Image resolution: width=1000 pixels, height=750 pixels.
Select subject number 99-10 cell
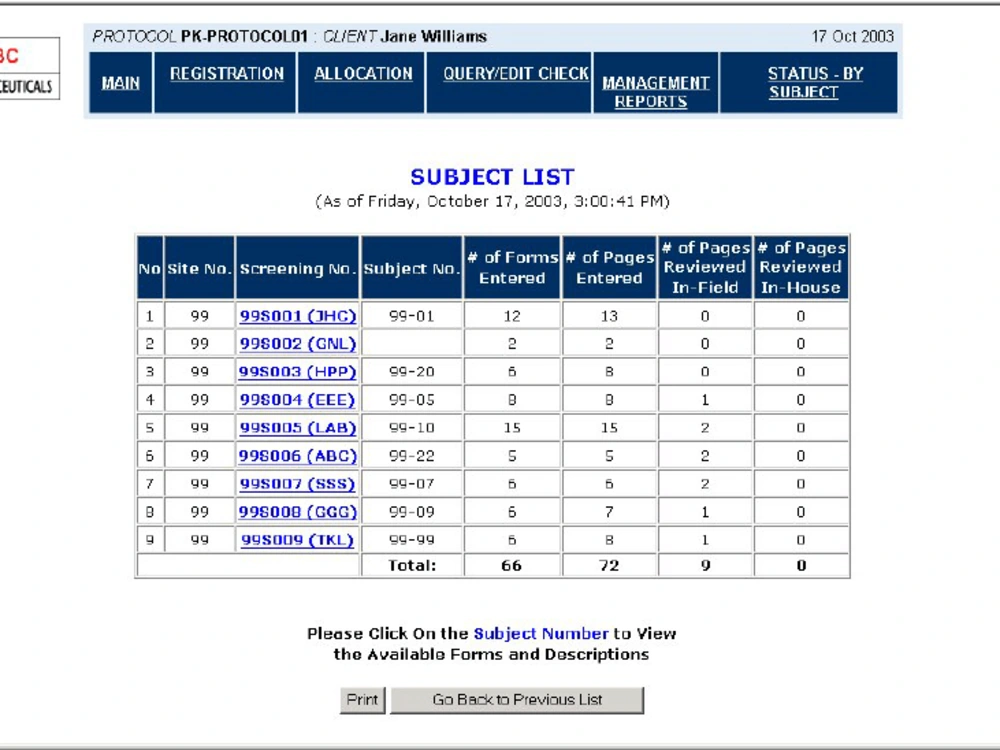pyautogui.click(x=412, y=428)
